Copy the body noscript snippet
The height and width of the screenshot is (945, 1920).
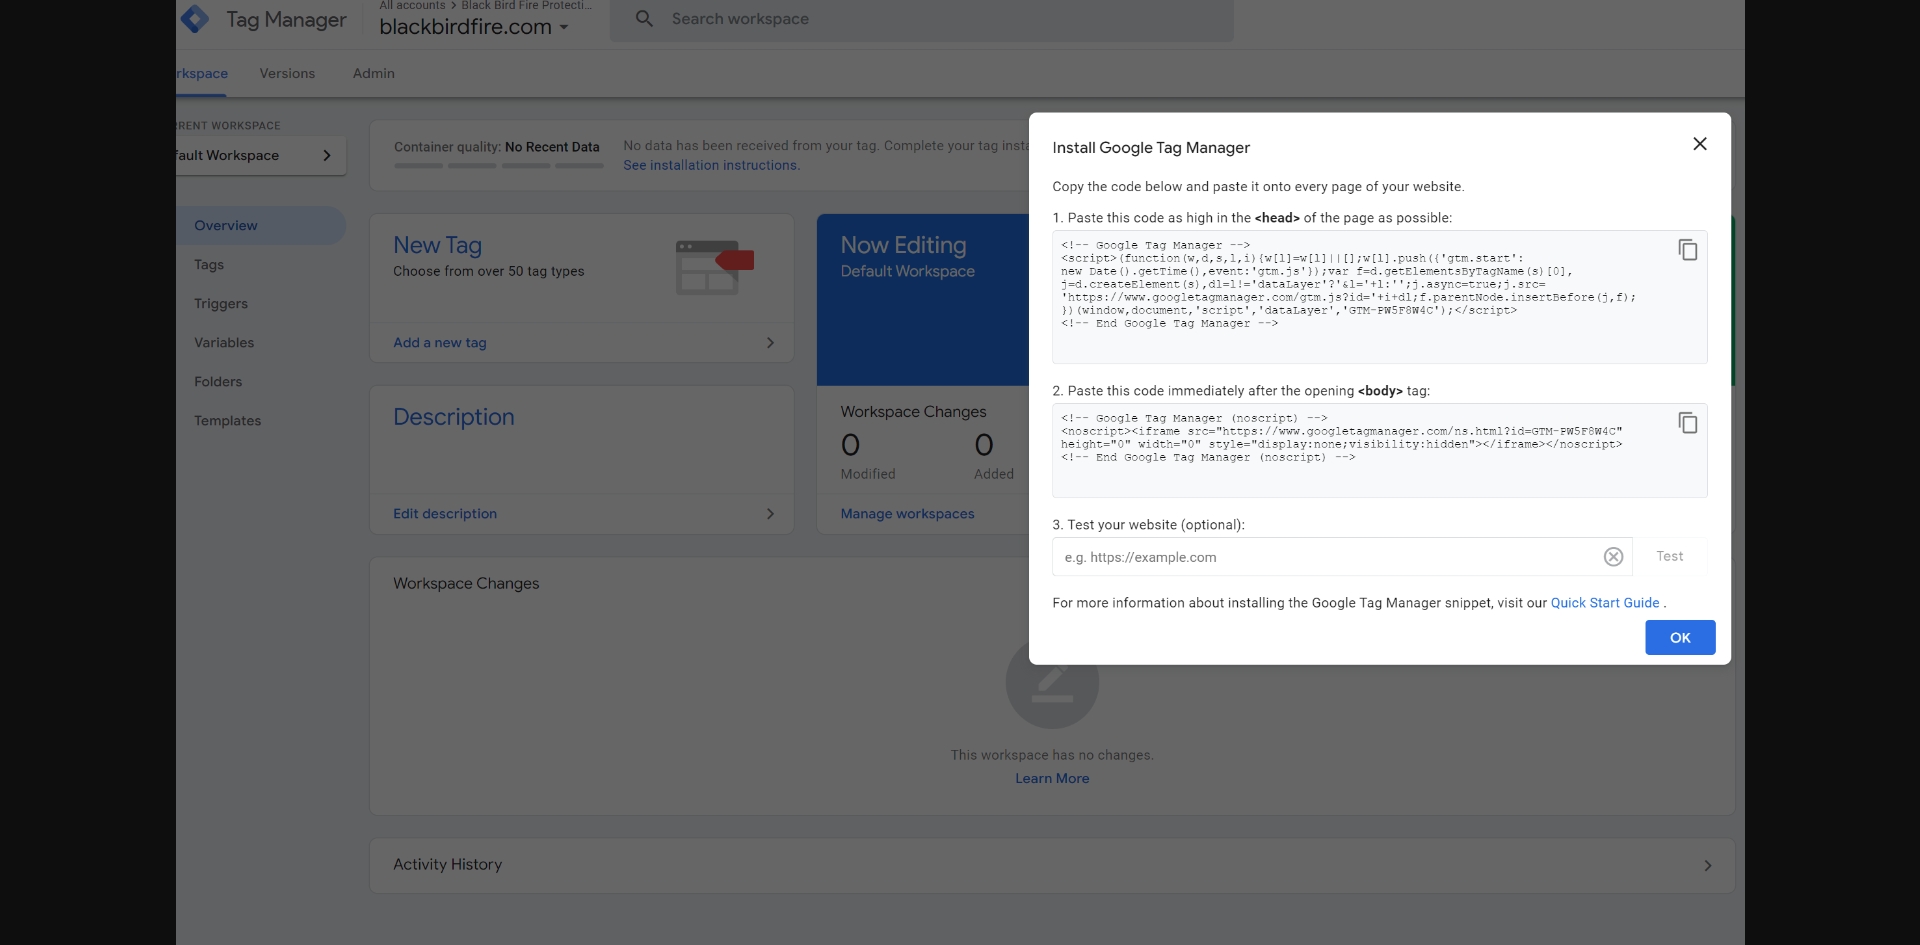pos(1688,423)
